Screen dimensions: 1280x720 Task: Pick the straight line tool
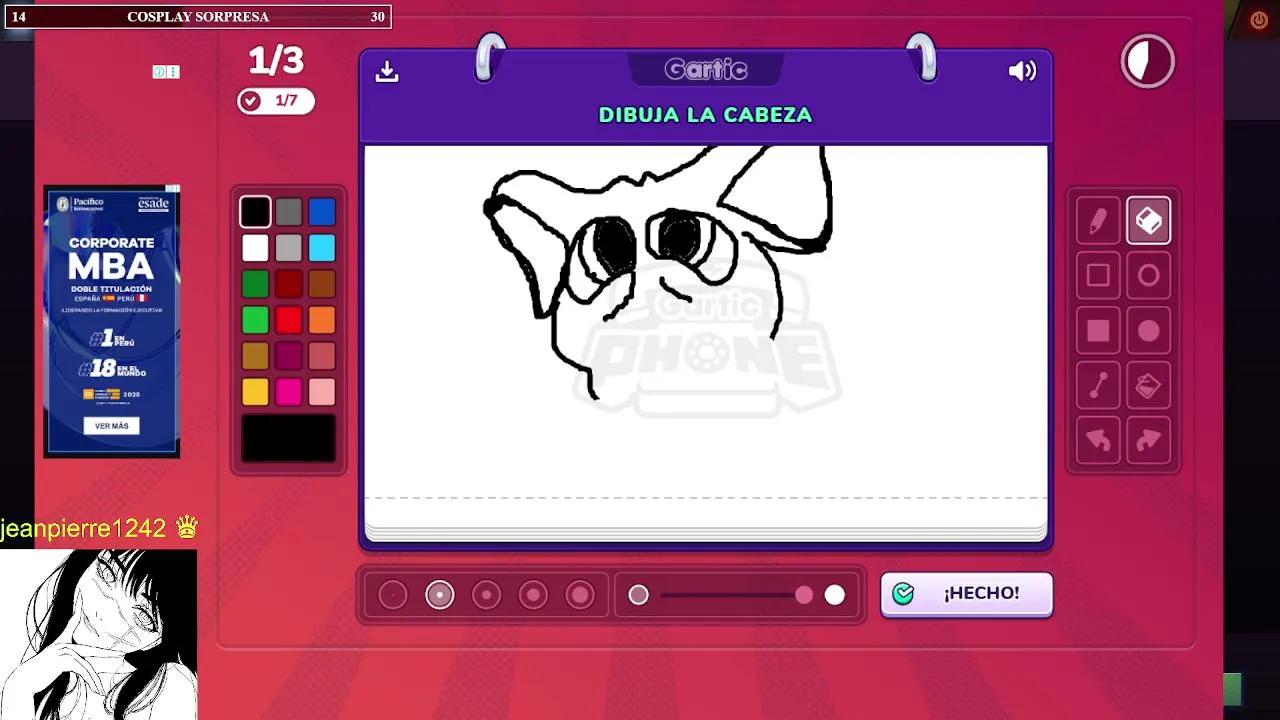[1097, 385]
